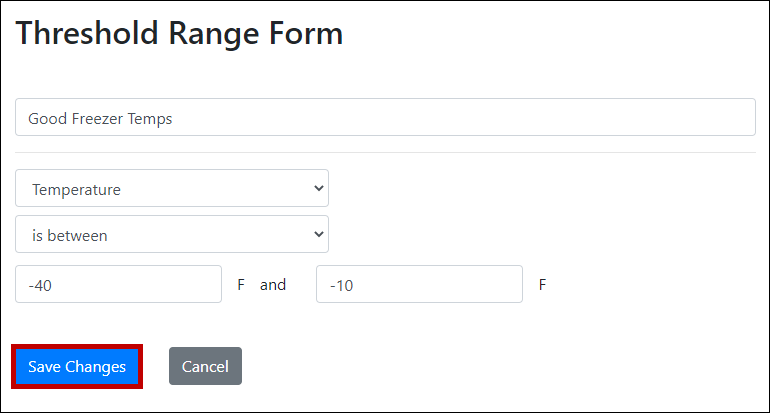Screen dimensions: 770x413
Task: Open the Temperature measurement dropdown
Action: (172, 188)
